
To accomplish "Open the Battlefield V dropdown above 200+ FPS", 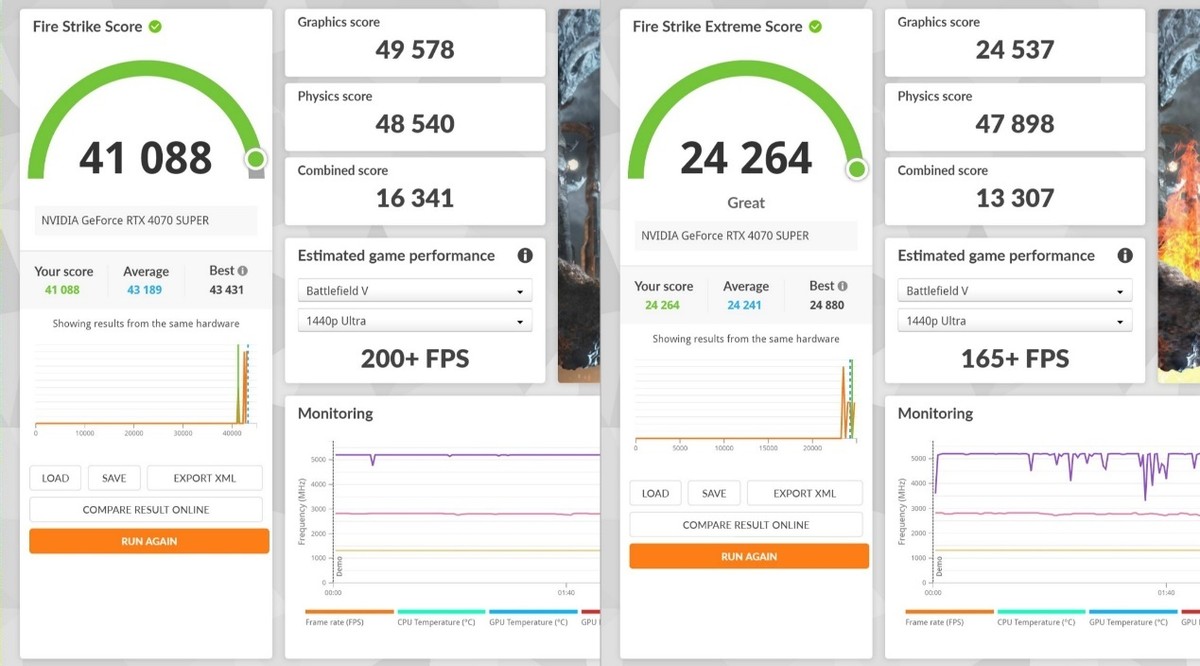I will click(414, 291).
